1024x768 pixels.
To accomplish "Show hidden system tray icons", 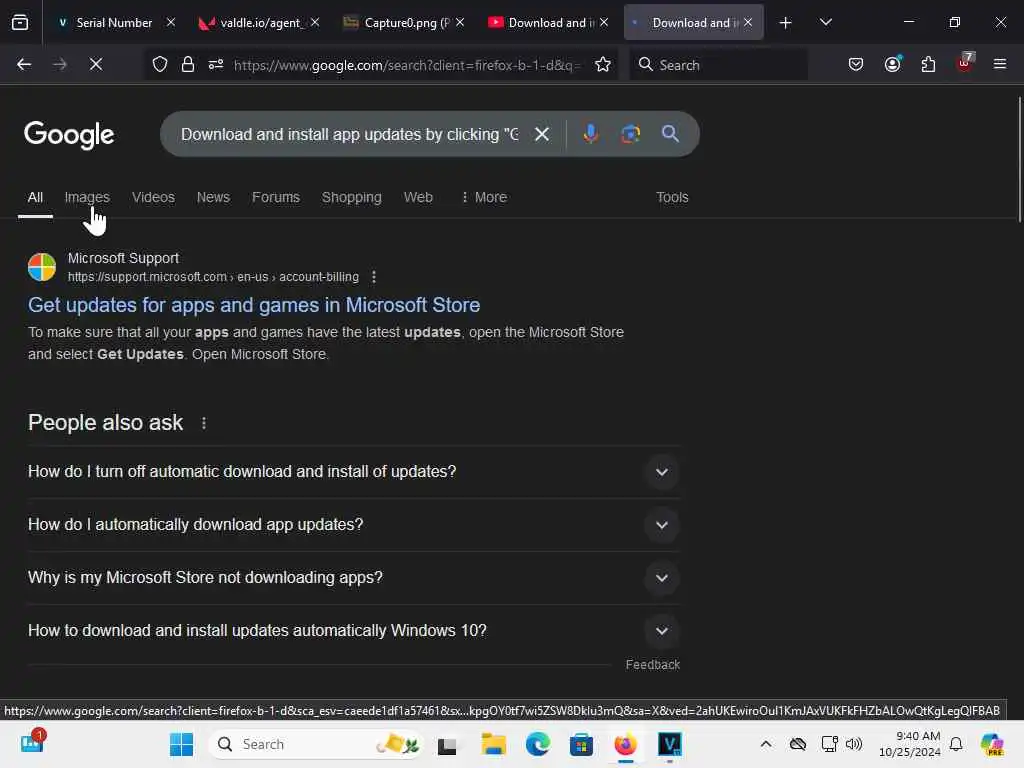I will pos(765,744).
